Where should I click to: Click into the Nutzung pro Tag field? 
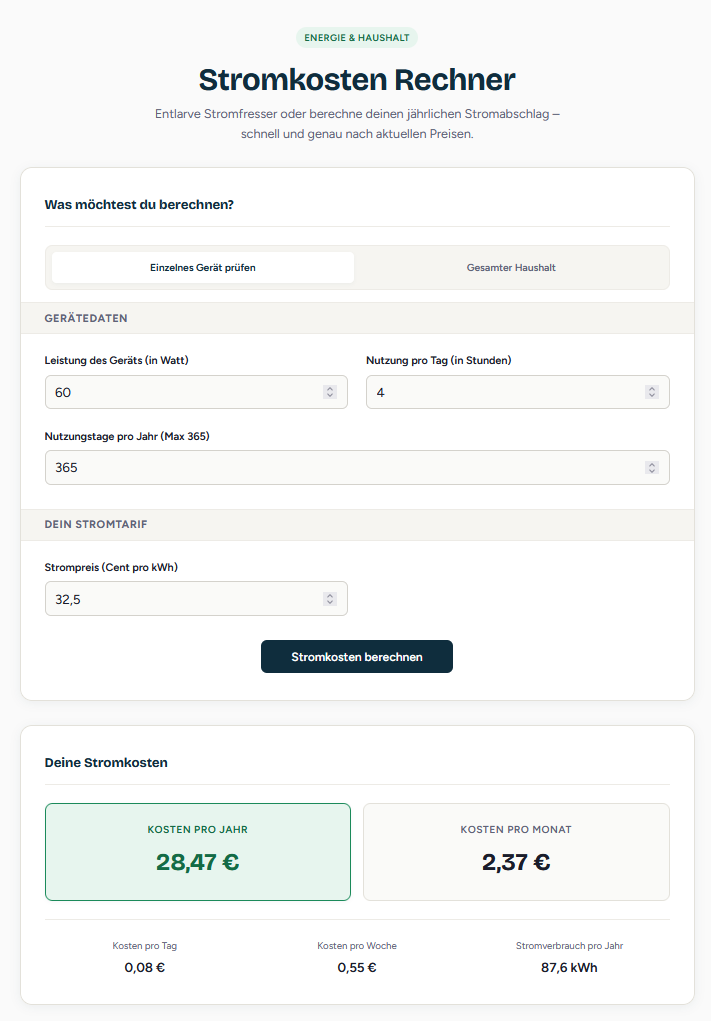(500, 393)
